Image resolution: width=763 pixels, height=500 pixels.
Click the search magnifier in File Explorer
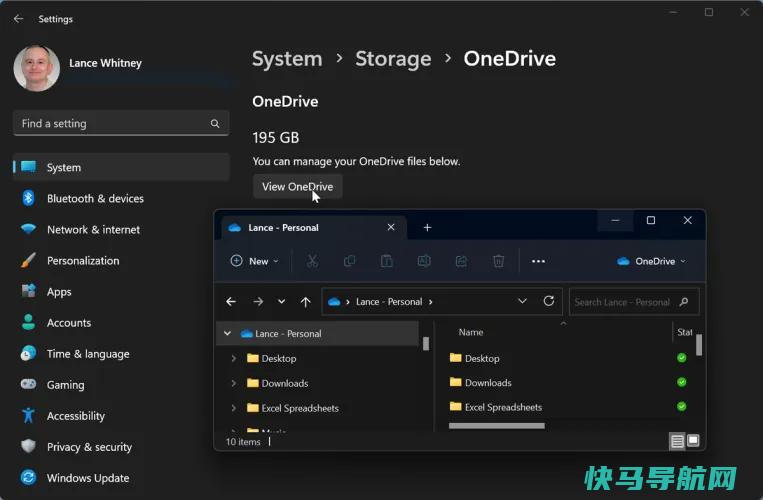click(684, 302)
